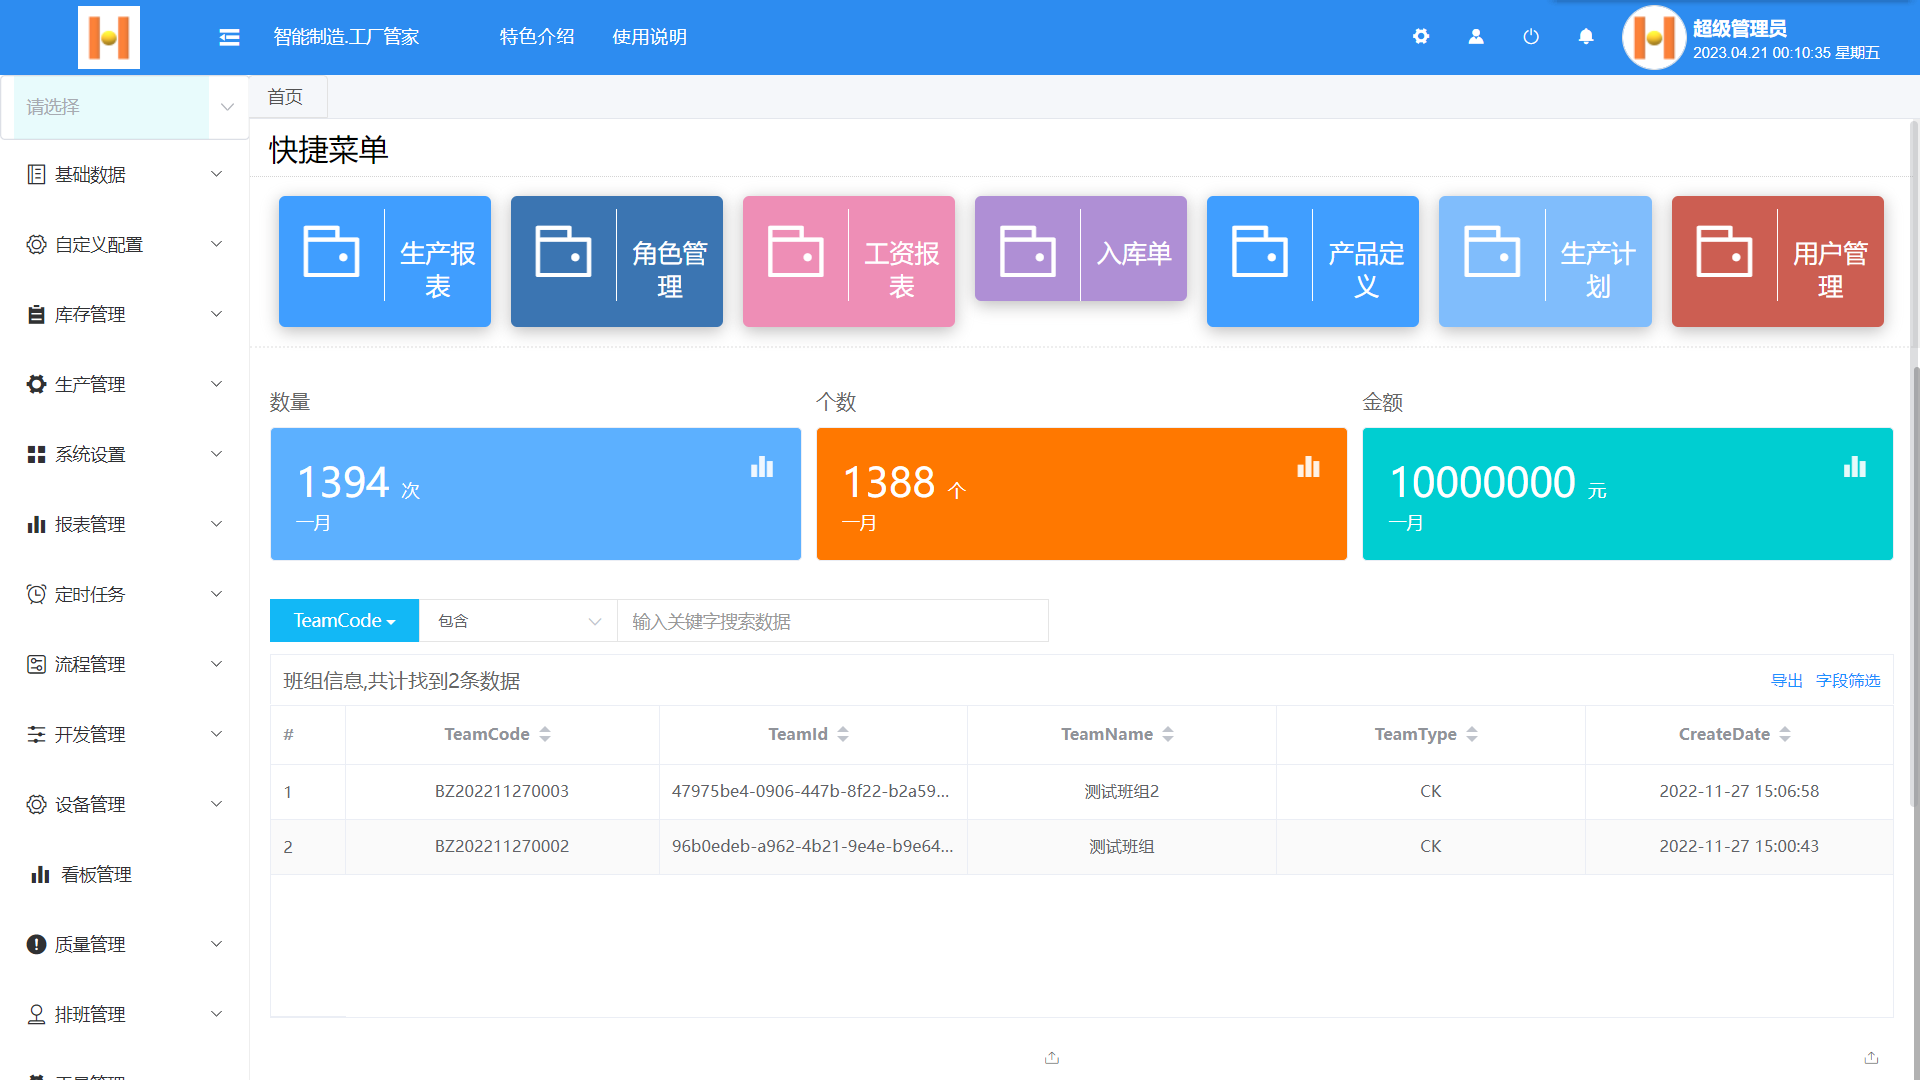Open 字段筛选 to filter table columns
Viewport: 1920px width, 1080px height.
[1848, 680]
